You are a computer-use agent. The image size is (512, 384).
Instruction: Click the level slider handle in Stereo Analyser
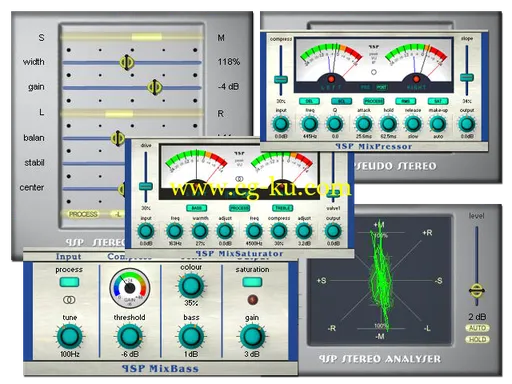click(477, 291)
